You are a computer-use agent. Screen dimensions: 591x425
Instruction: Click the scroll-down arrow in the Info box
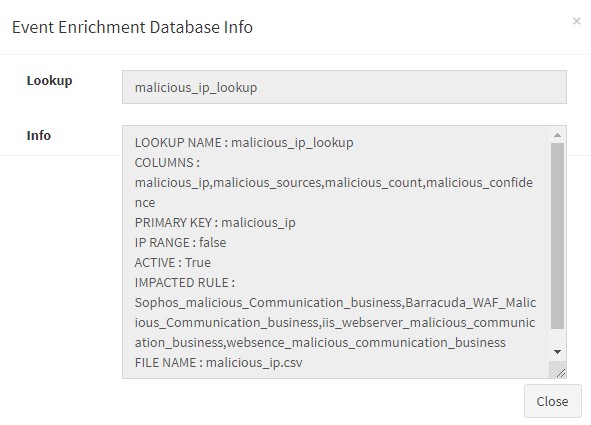[x=557, y=352]
